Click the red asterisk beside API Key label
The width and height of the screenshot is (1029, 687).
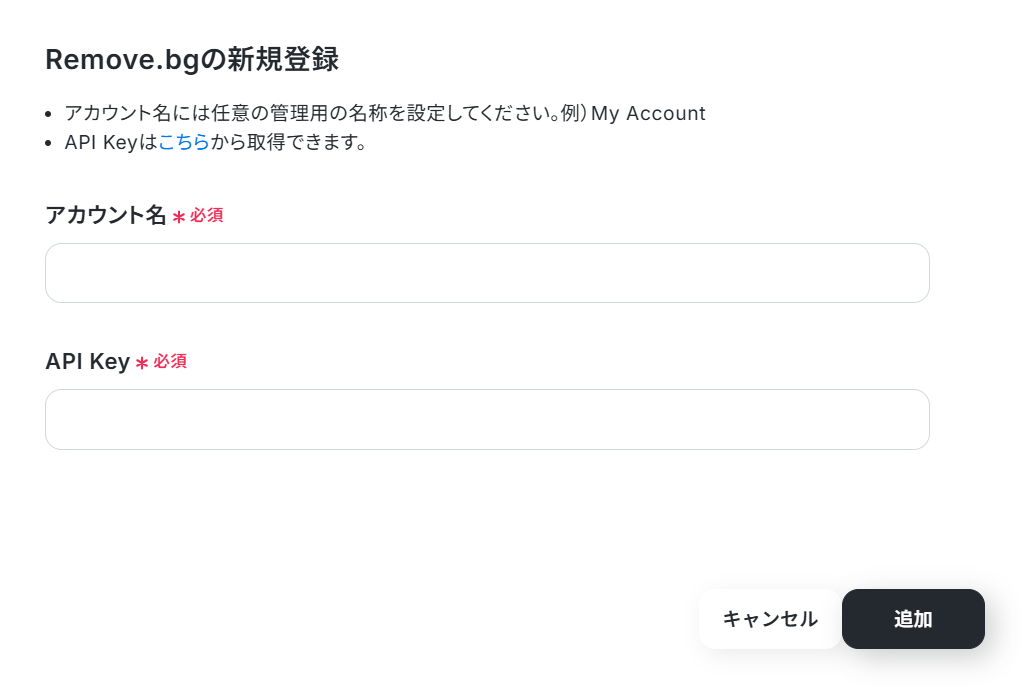coord(142,363)
